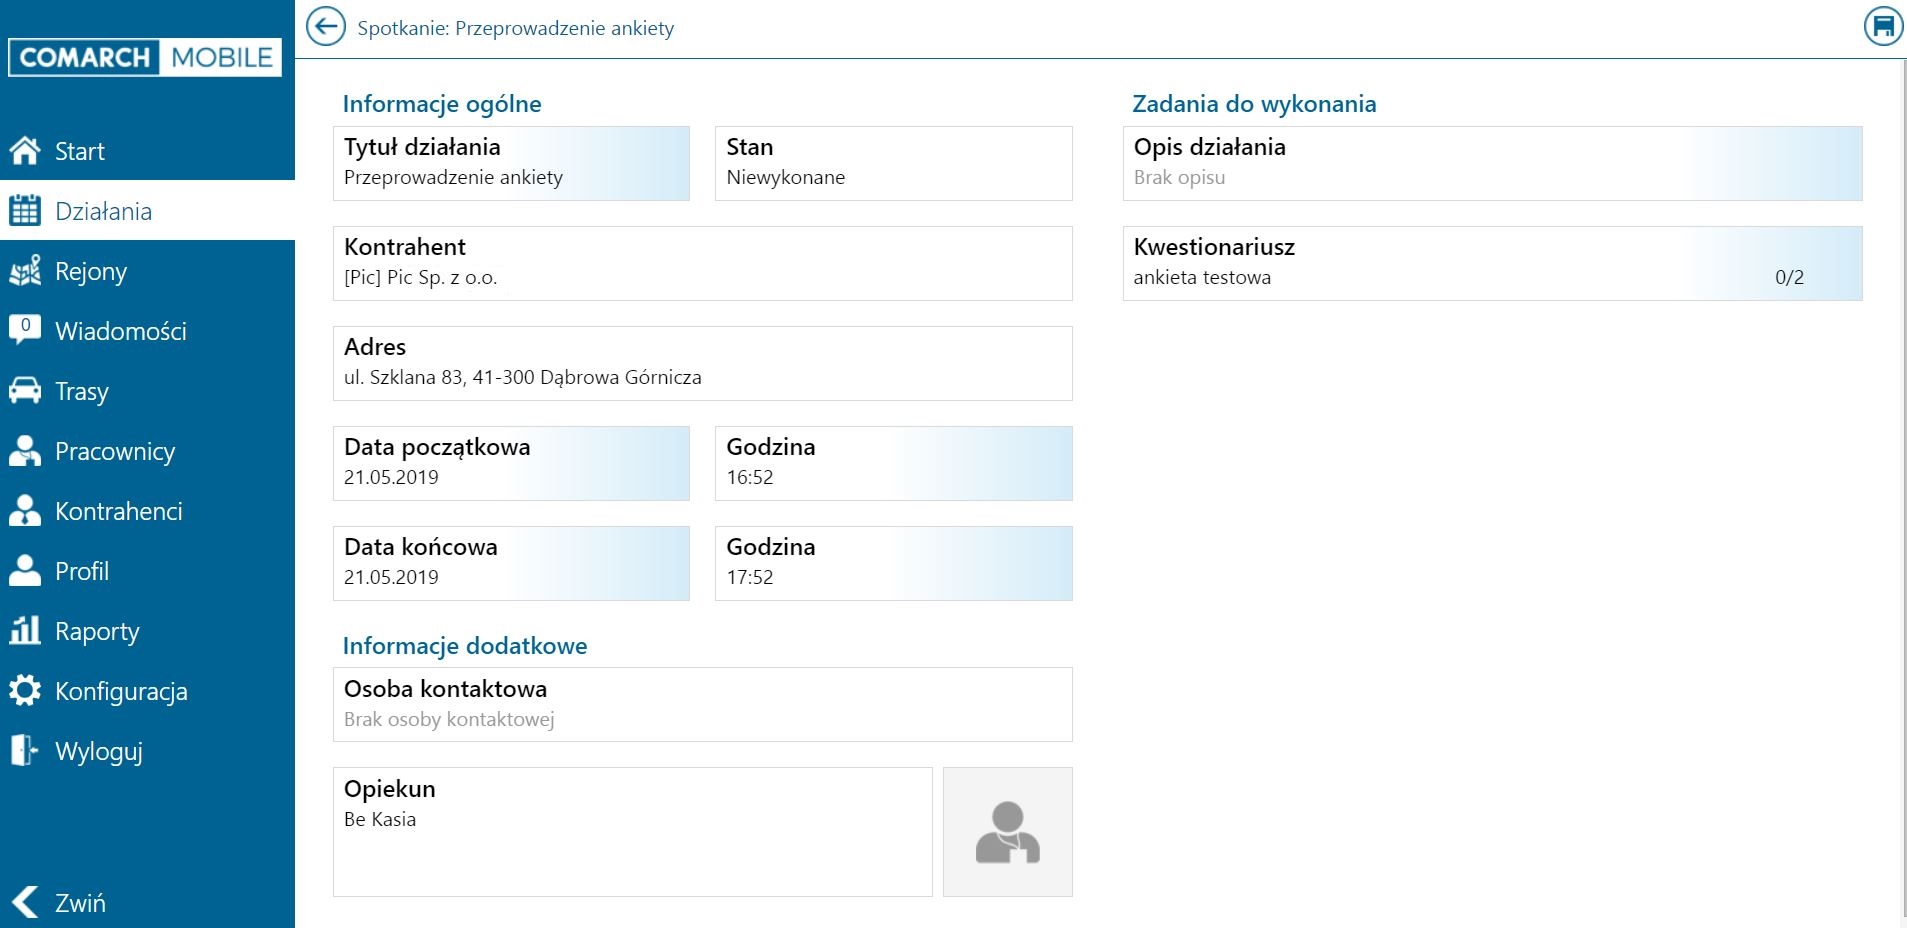Click the Pracownicy person icon
The image size is (1907, 928).
click(x=25, y=451)
